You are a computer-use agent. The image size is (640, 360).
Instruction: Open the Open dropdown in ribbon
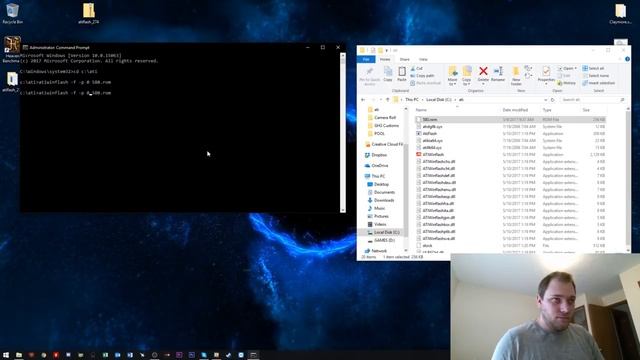[567, 68]
